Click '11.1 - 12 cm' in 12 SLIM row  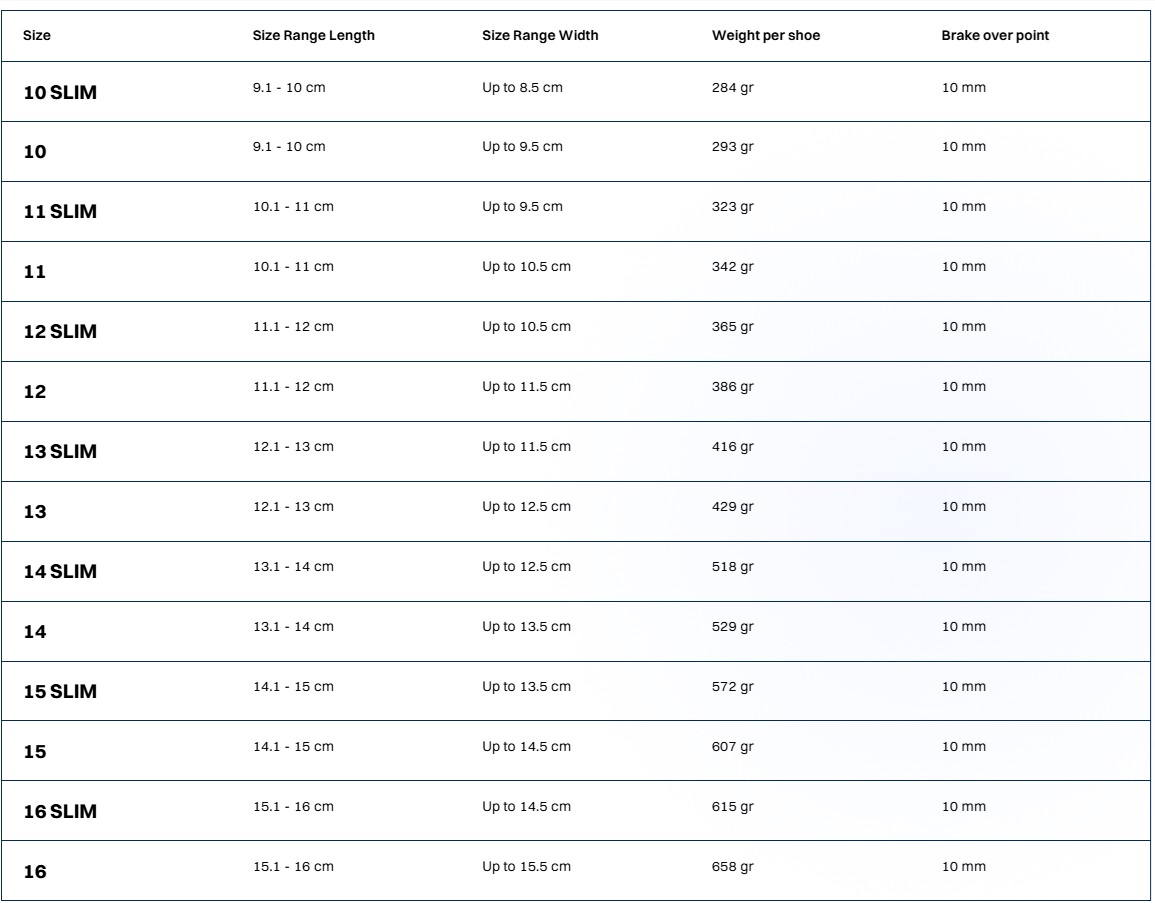click(293, 327)
